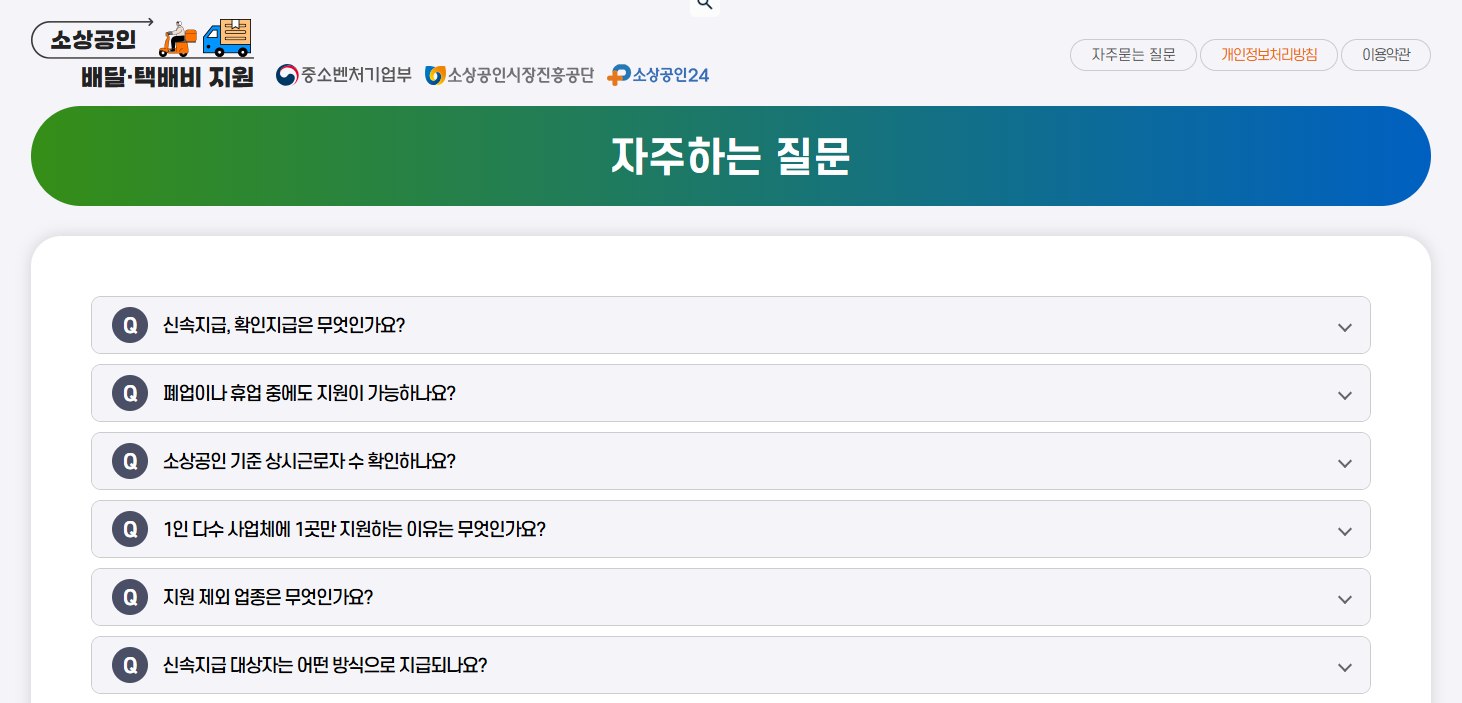Expand chevron for 지원 제외 업종은 무엇인가요?
This screenshot has width=1462, height=703.
point(1345,599)
